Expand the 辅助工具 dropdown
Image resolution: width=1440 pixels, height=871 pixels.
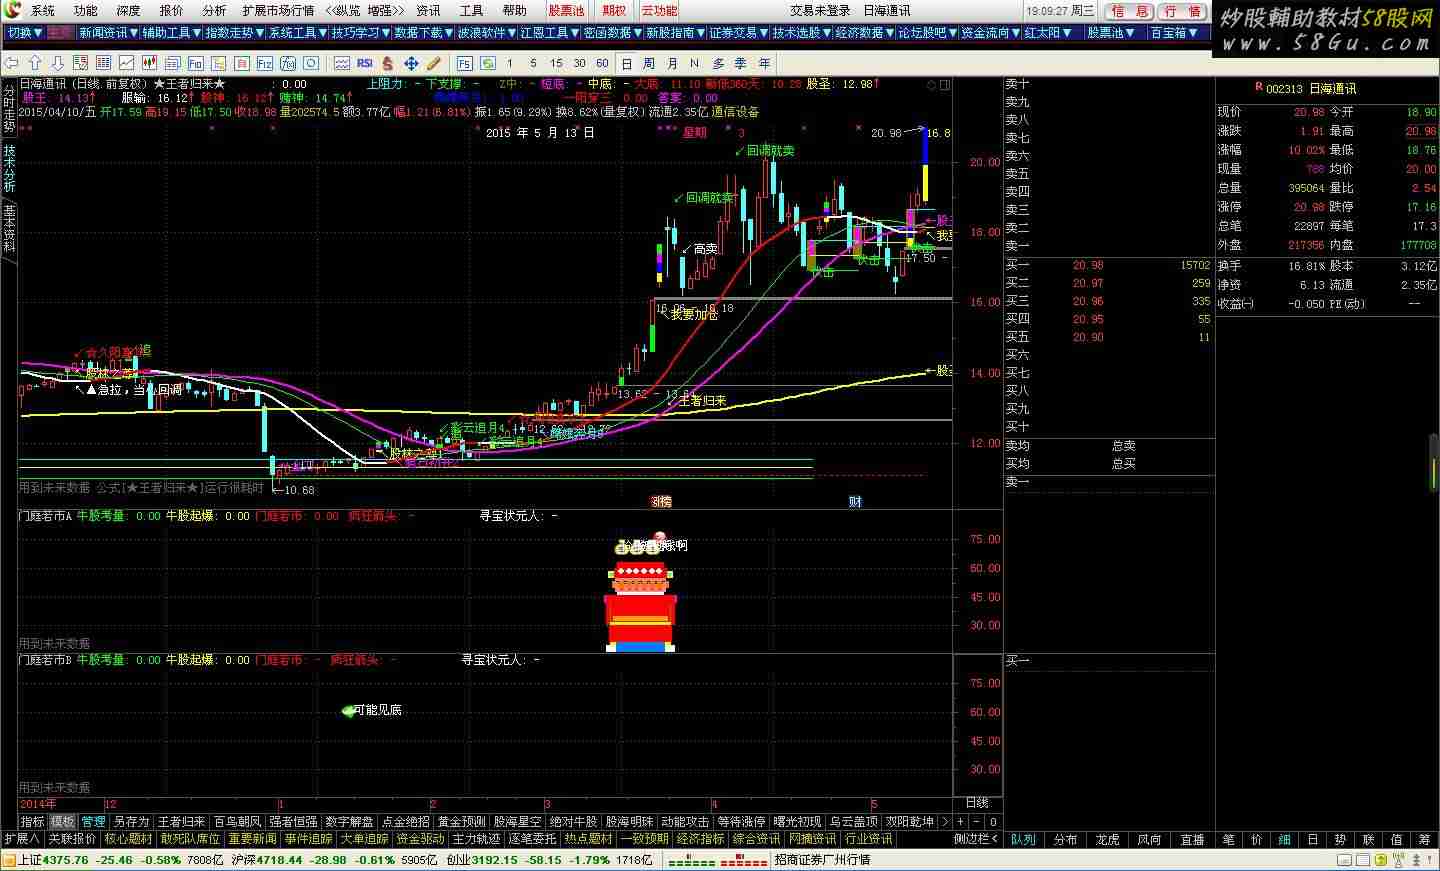click(172, 33)
